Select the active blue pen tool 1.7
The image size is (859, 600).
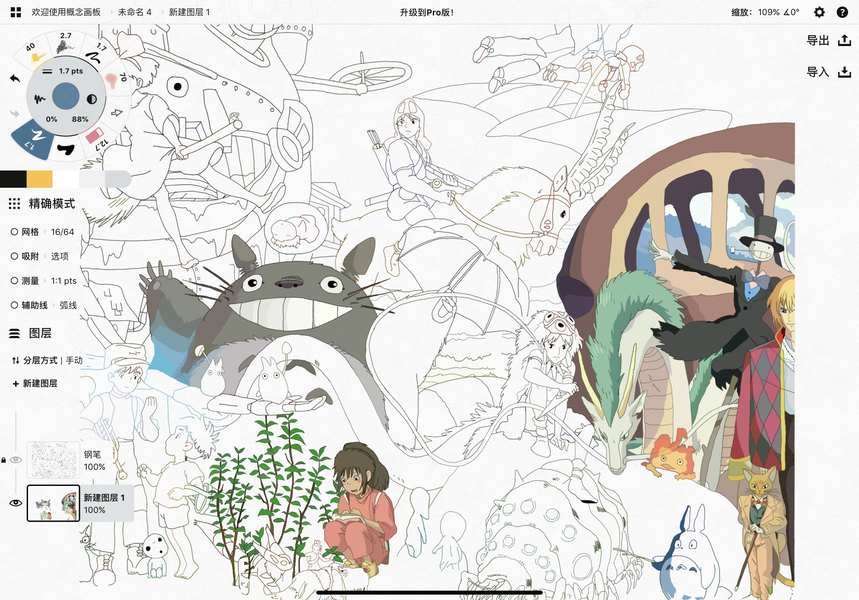[x=33, y=138]
